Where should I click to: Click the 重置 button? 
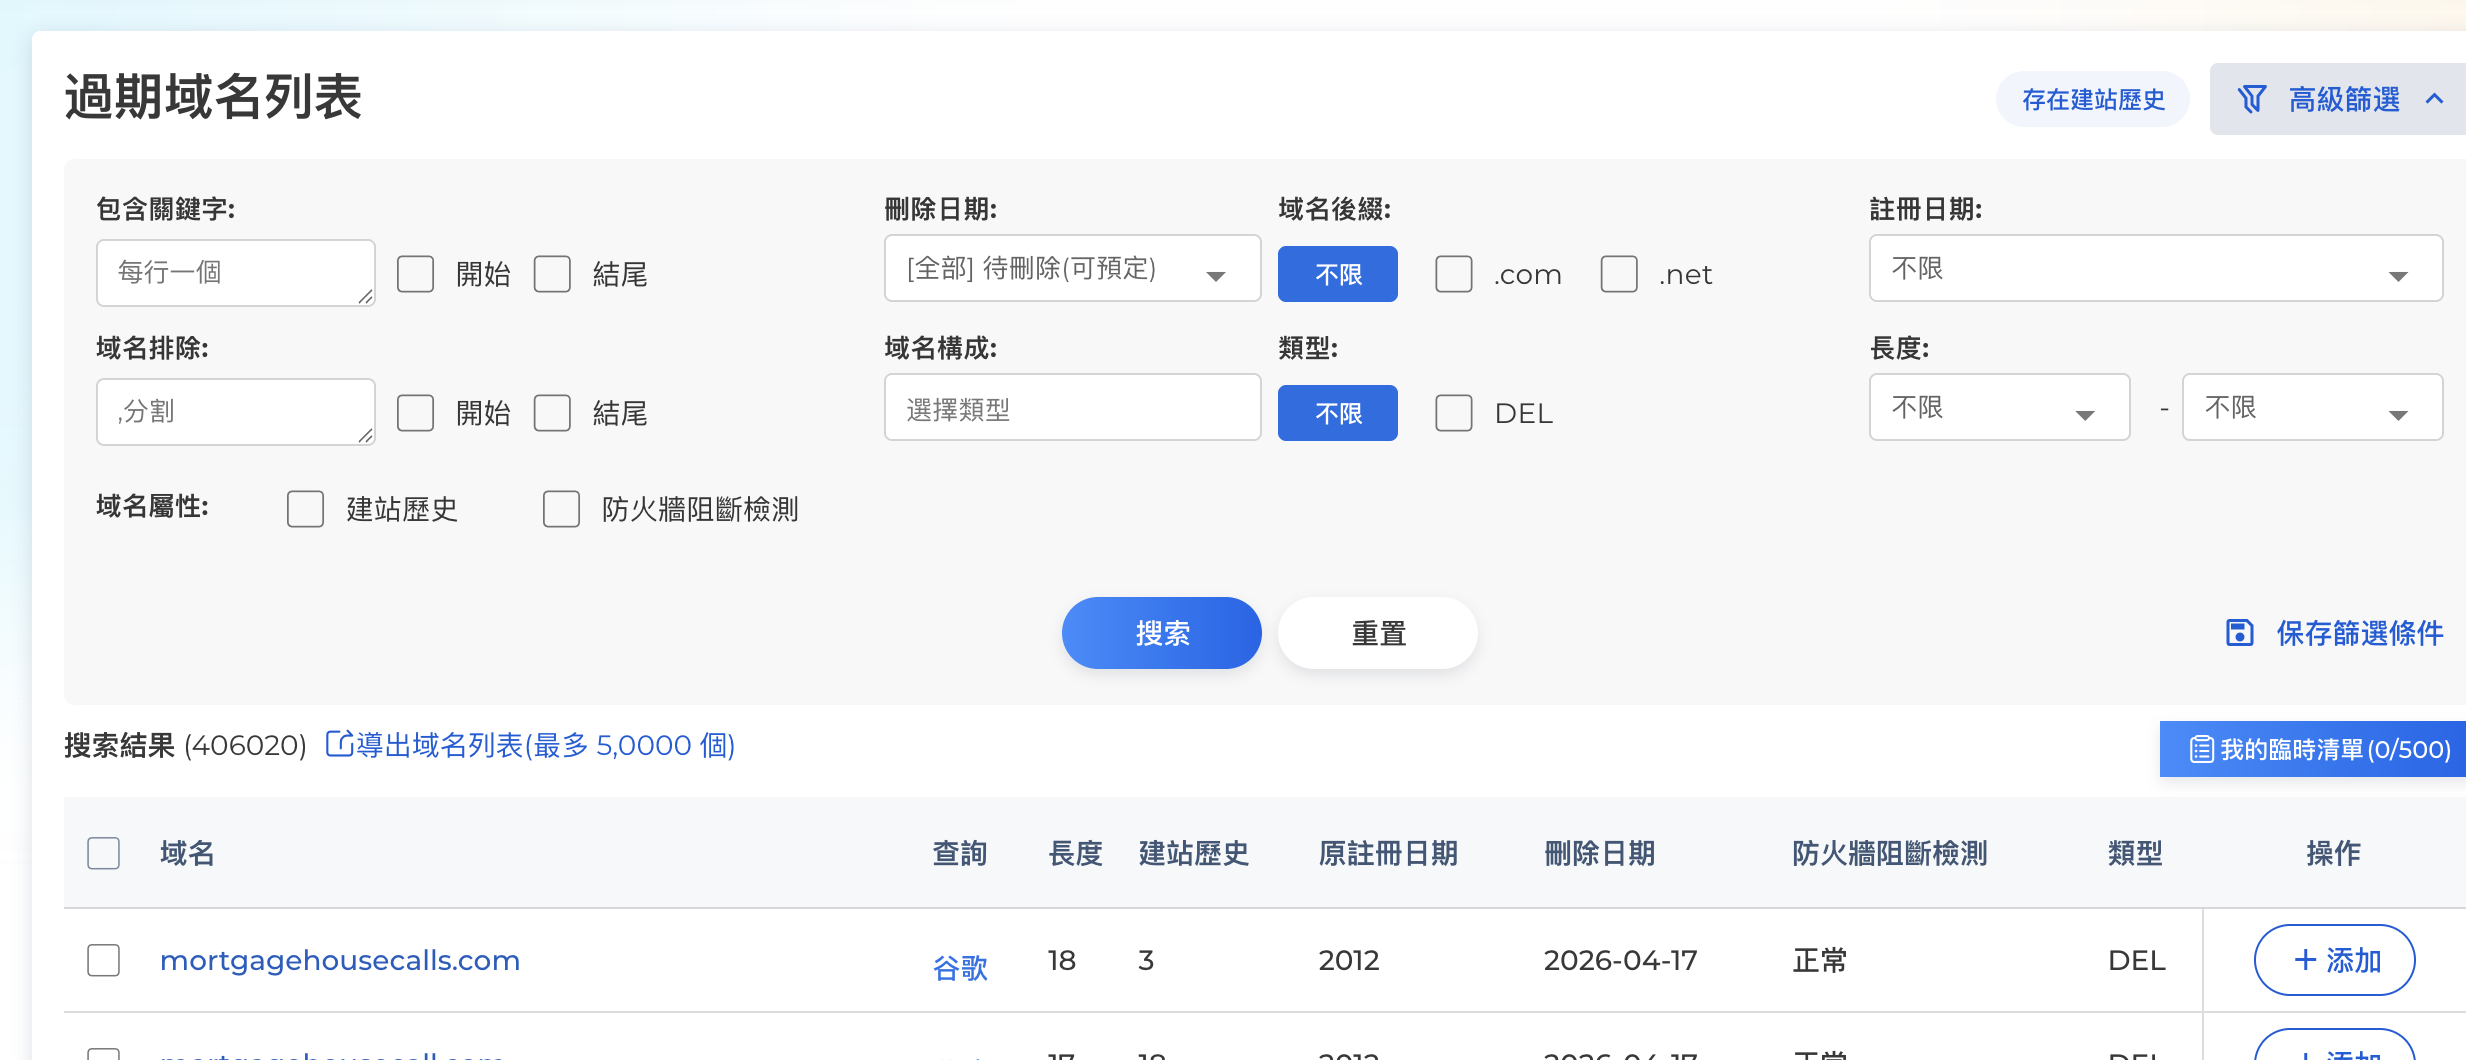1378,633
